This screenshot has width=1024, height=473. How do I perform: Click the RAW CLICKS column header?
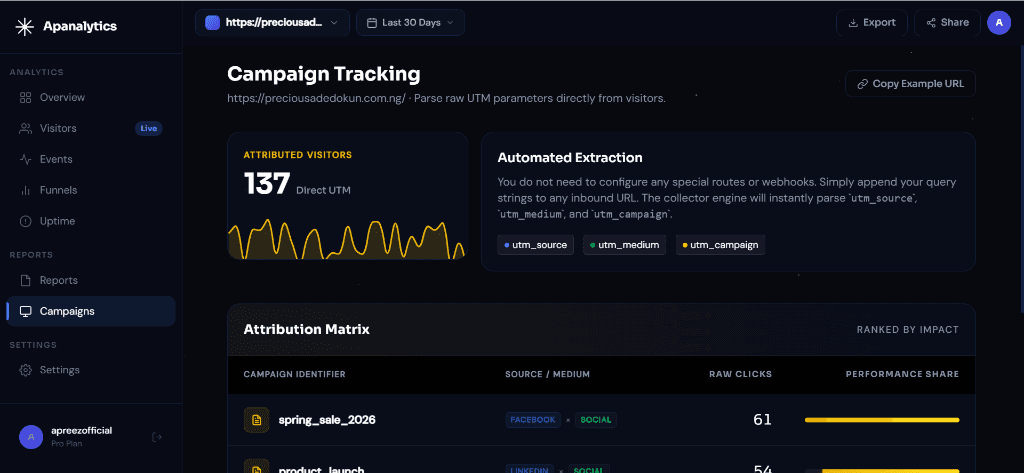(x=741, y=374)
